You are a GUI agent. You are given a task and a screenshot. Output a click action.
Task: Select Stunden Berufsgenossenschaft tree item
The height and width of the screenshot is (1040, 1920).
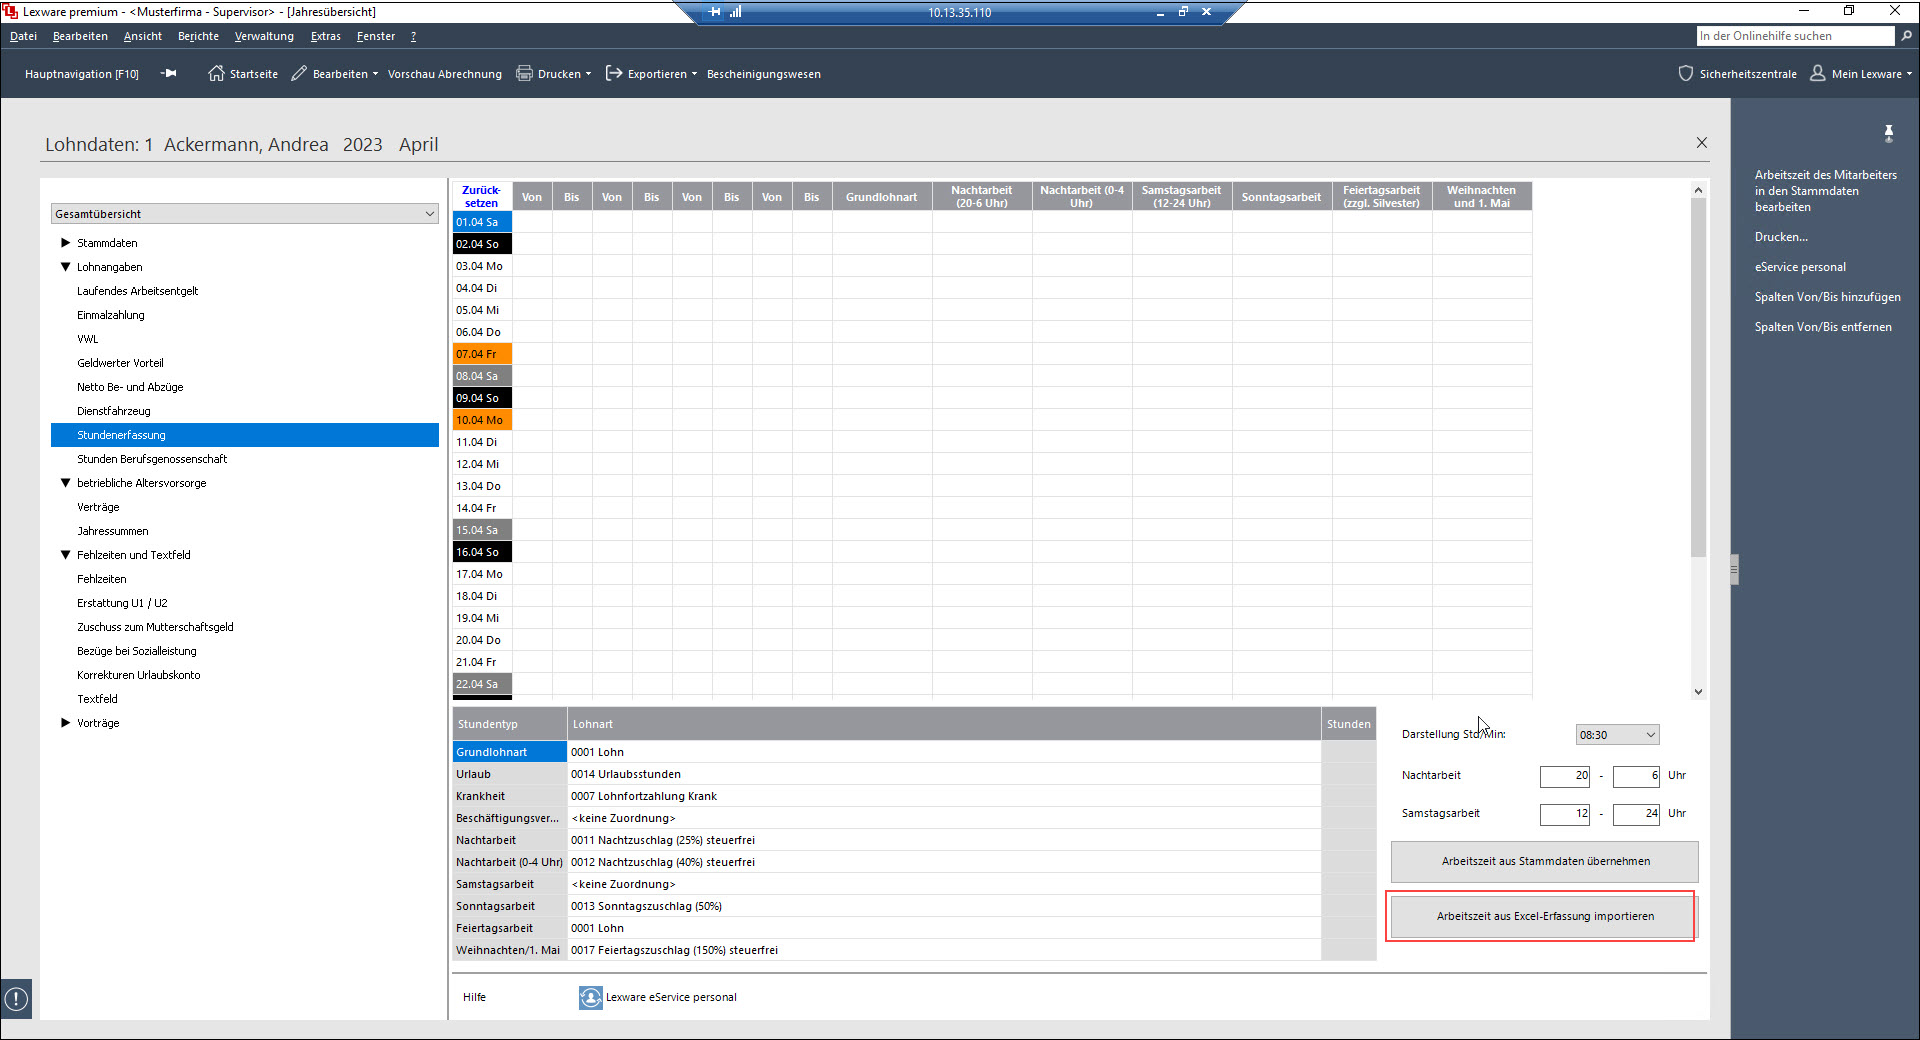[x=152, y=459]
